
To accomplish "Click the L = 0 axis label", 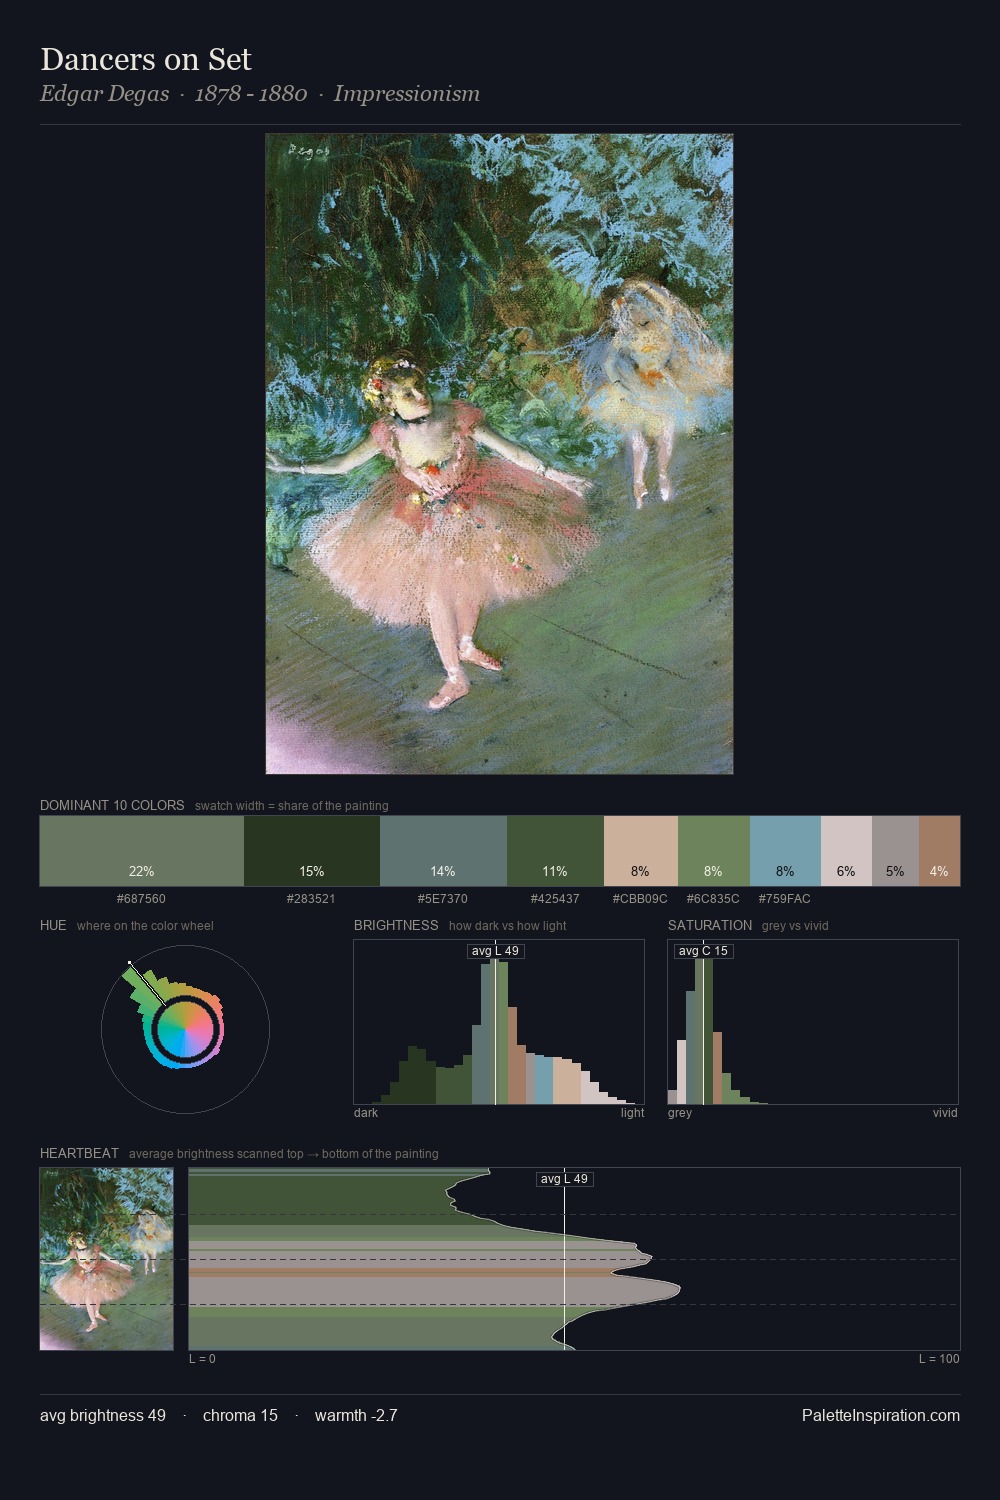I will pyautogui.click(x=202, y=1359).
